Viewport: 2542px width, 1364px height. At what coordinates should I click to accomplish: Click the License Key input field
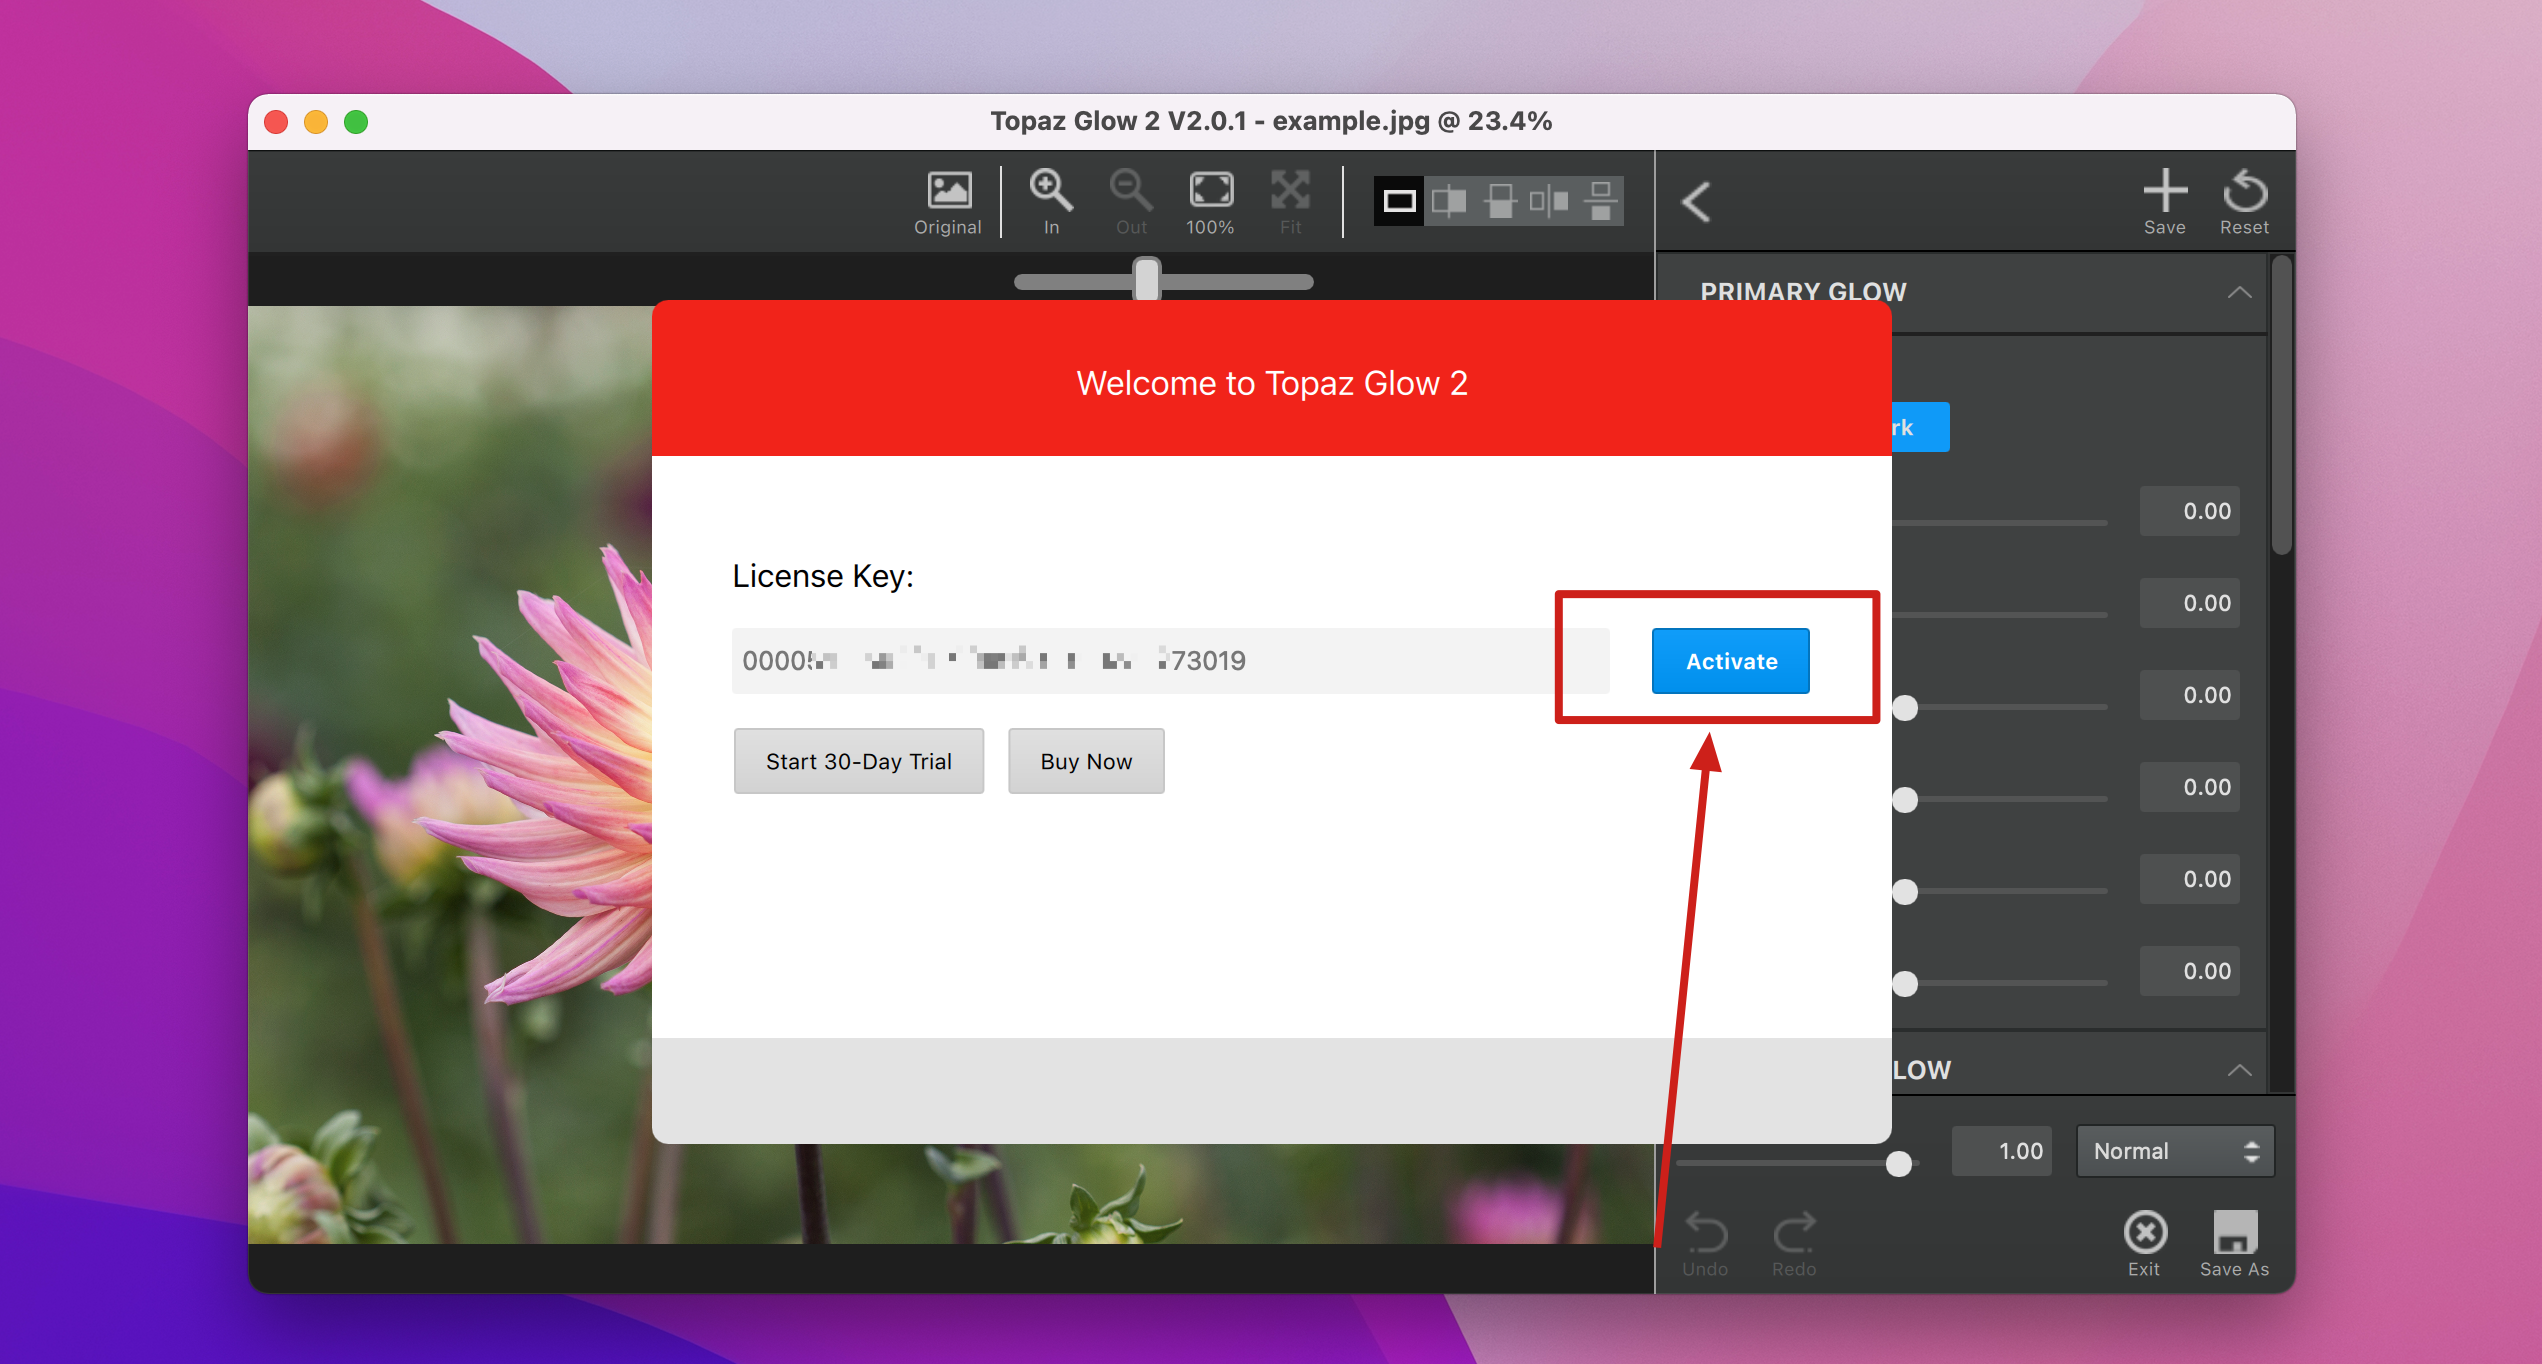(x=1170, y=661)
